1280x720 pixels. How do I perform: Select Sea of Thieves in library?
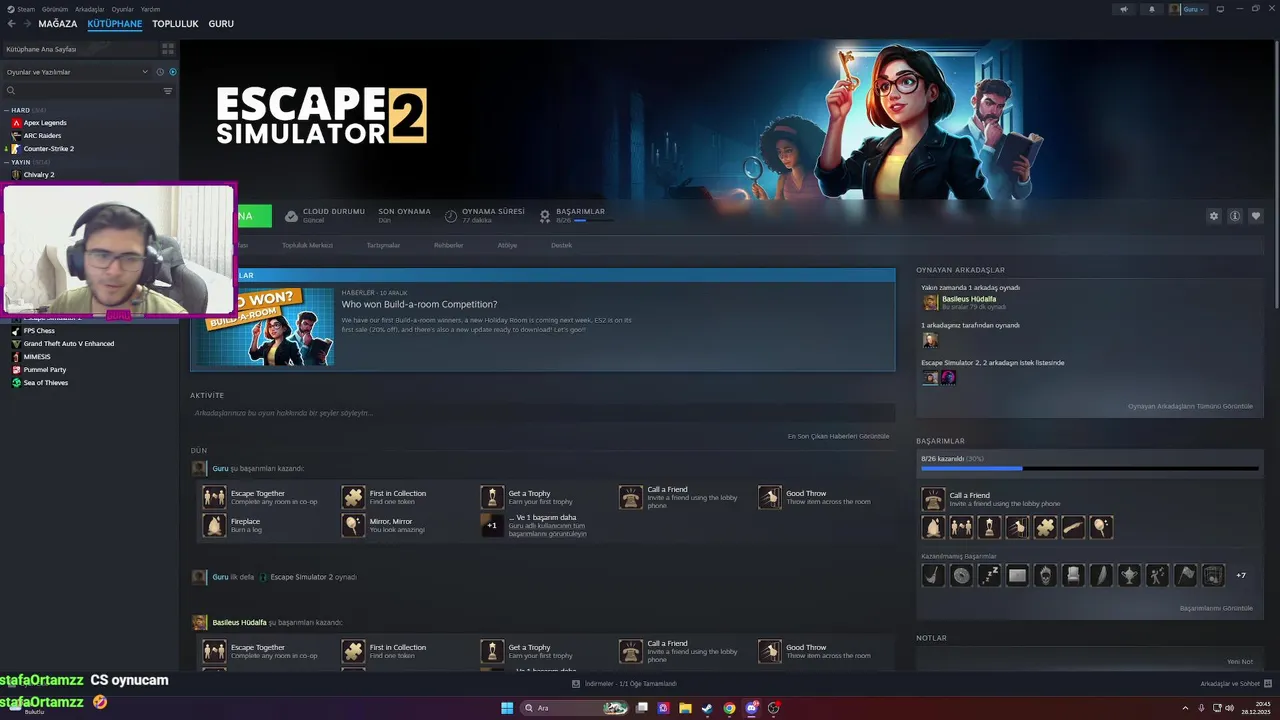coord(45,383)
